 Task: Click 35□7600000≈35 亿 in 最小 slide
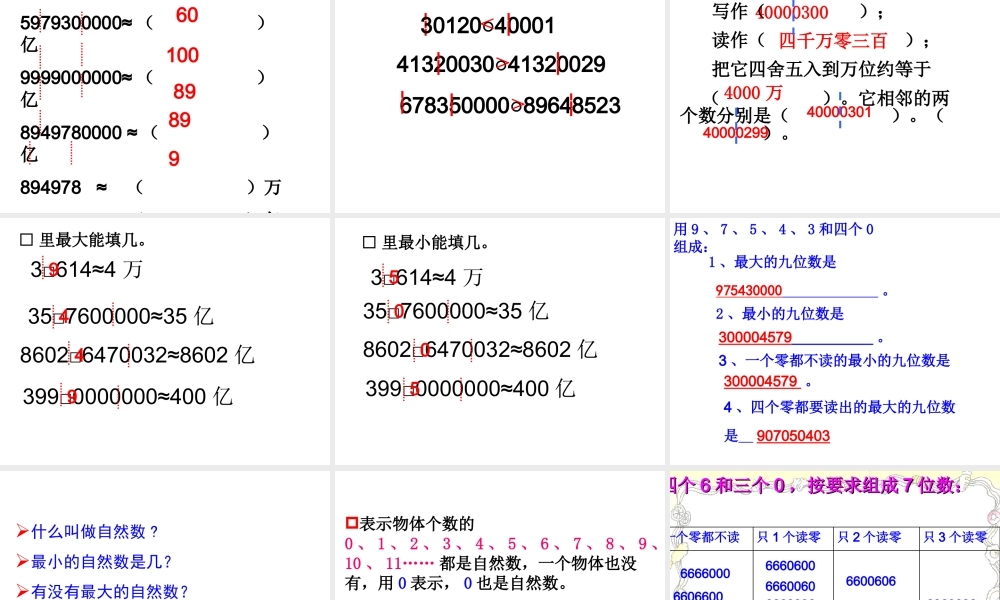click(455, 311)
